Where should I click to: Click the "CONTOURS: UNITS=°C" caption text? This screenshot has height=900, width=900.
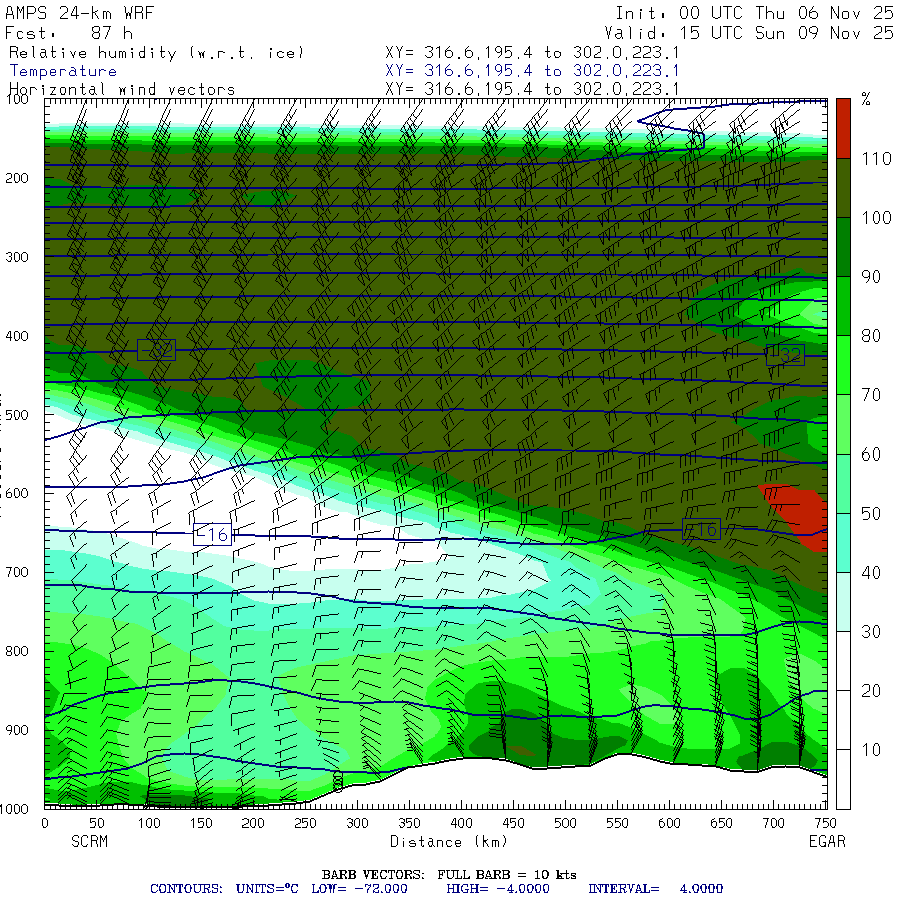224,889
